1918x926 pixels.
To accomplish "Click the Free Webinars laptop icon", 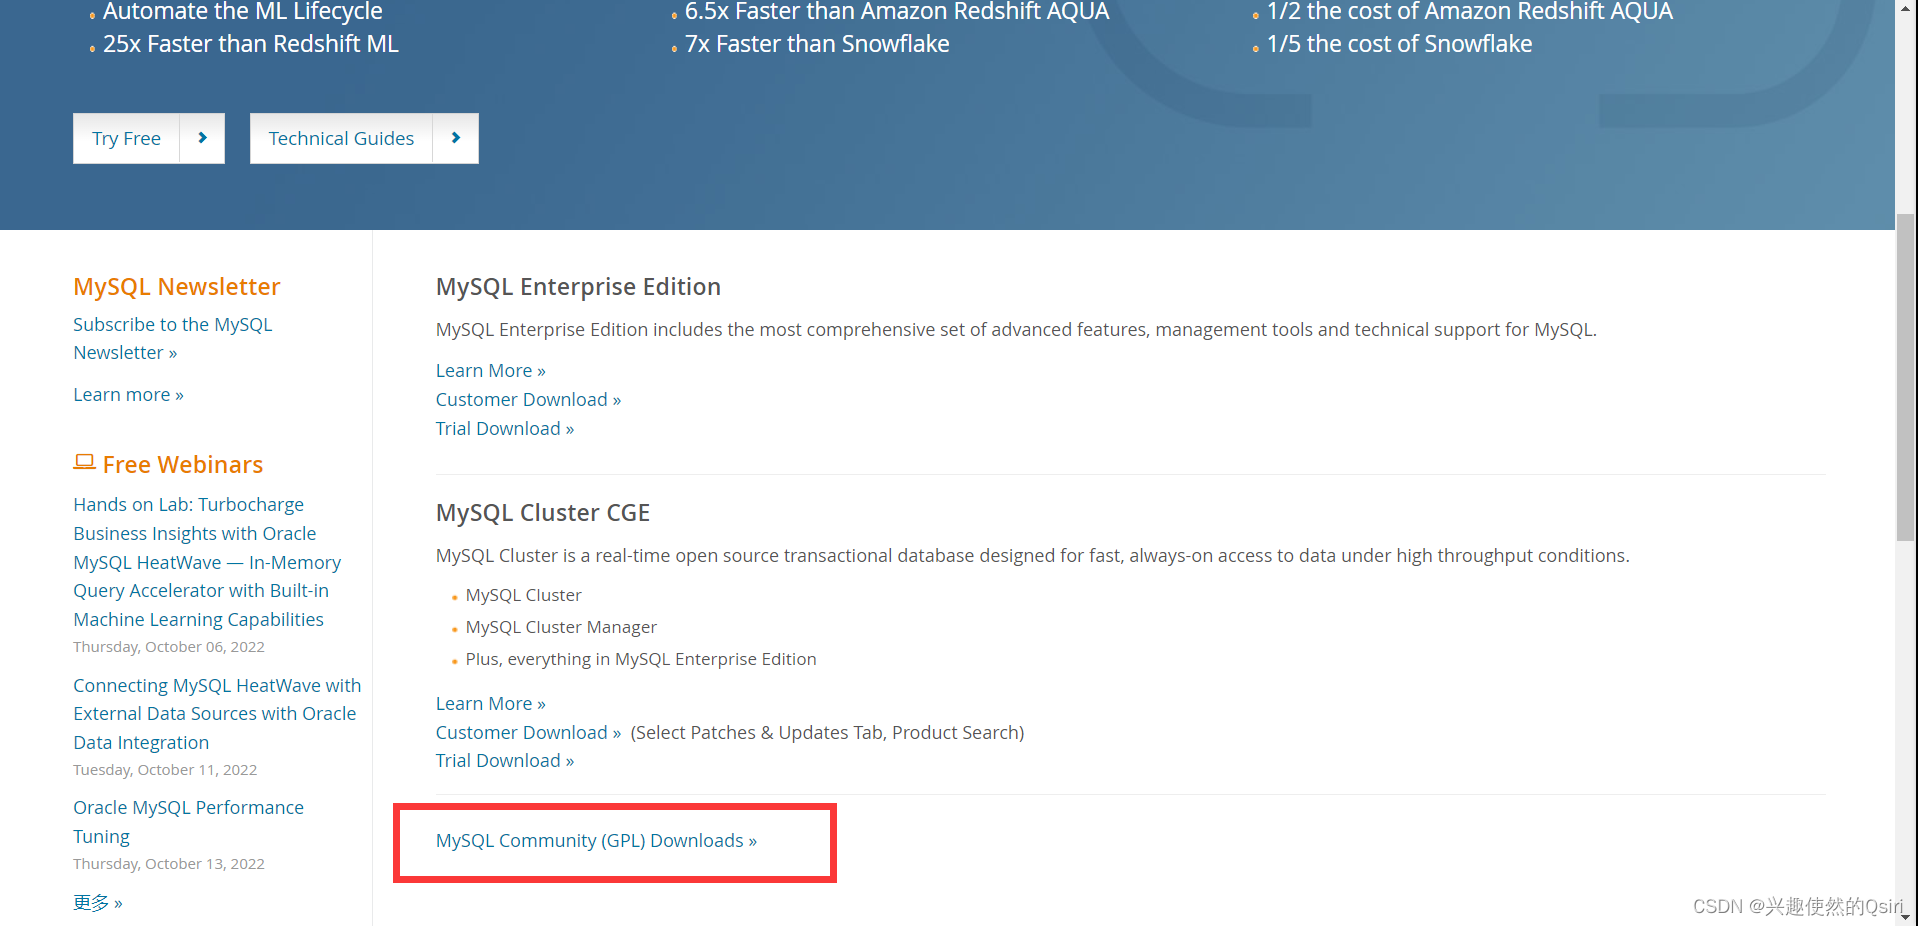I will click(84, 462).
